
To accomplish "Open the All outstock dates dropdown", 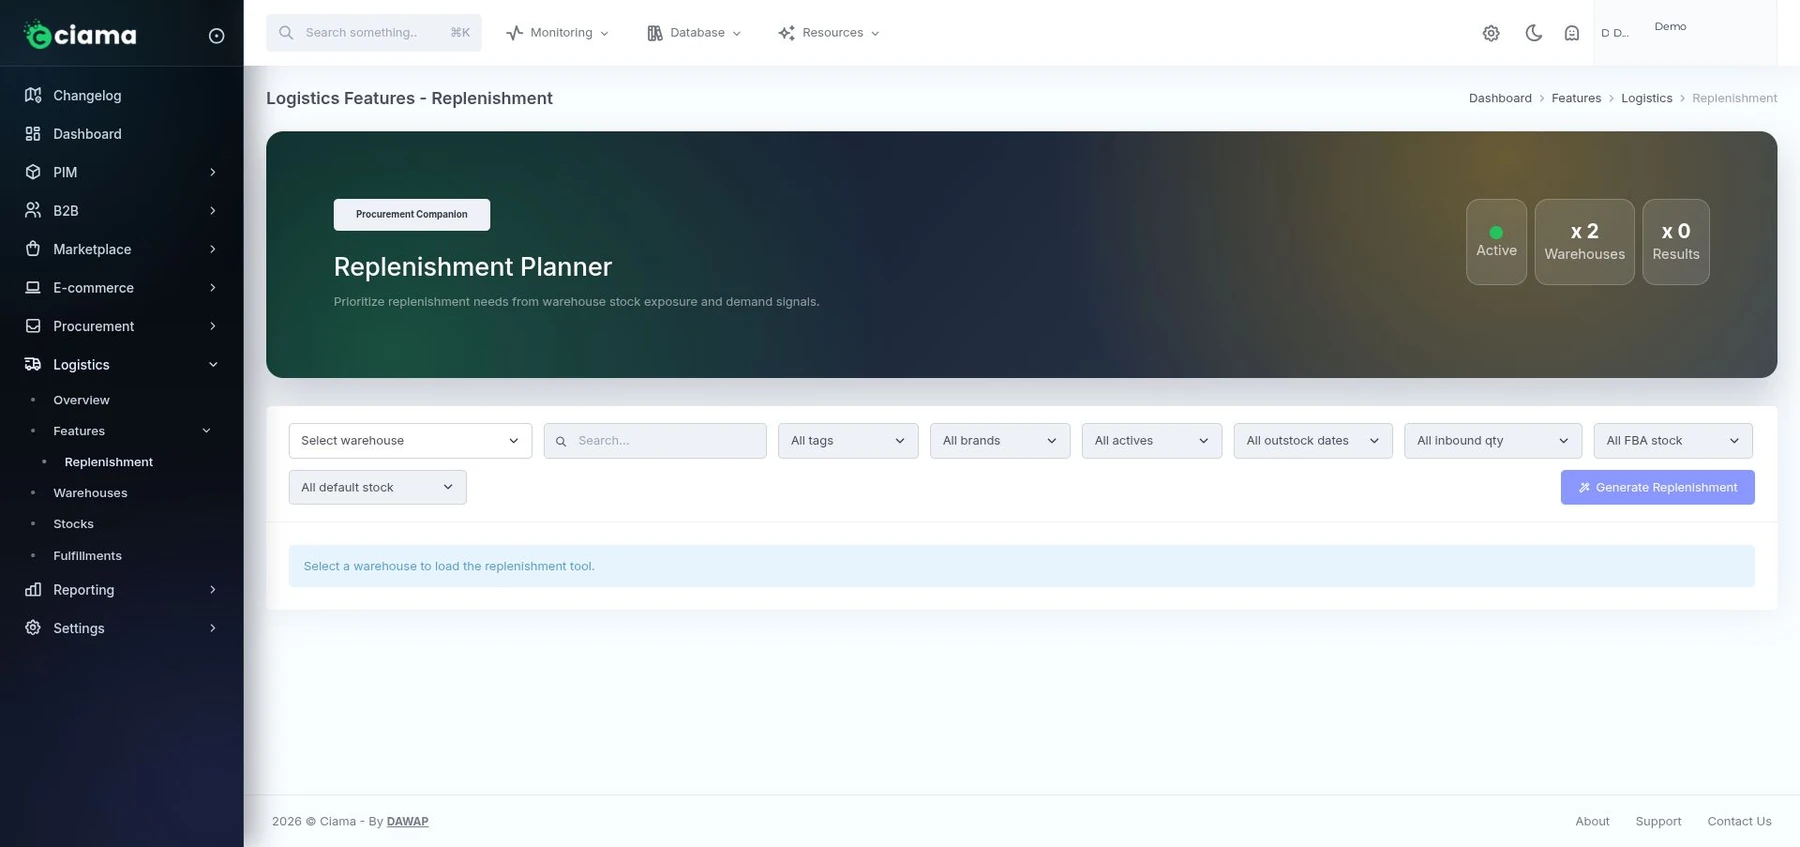I will (x=1313, y=441).
